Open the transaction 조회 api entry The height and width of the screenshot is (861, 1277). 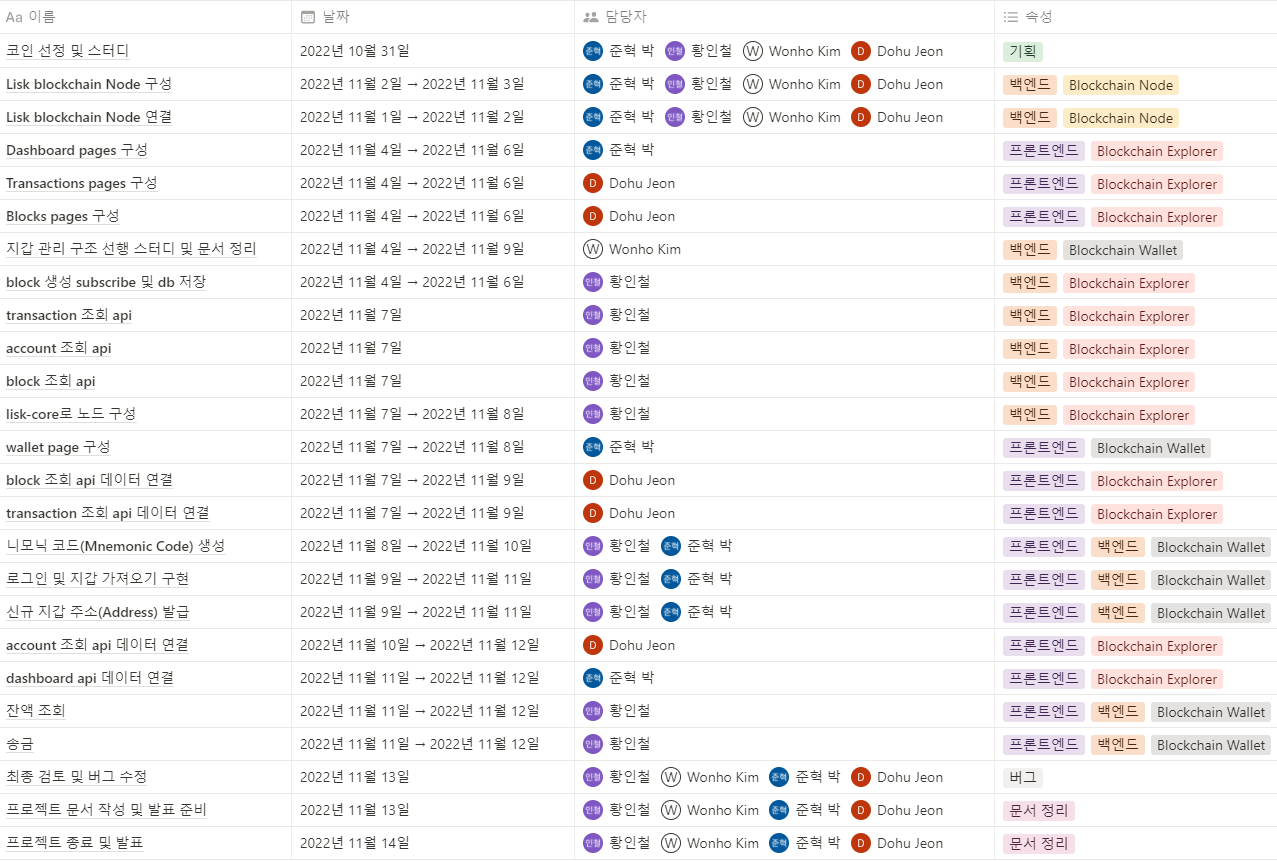[69, 315]
